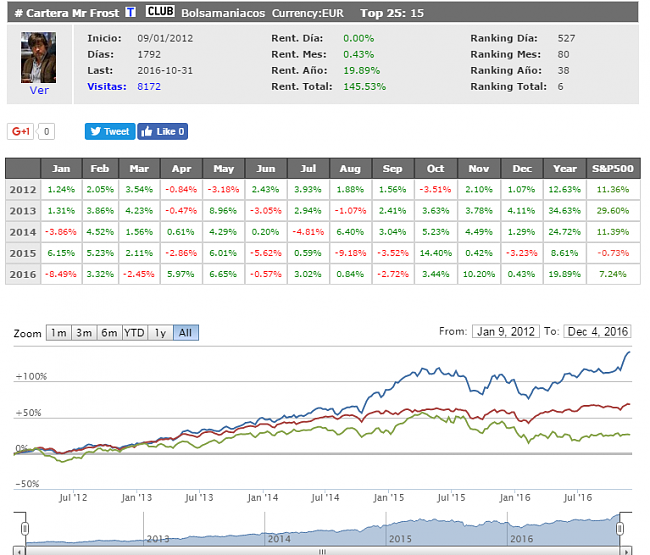The height and width of the screenshot is (555, 650).
Task: Click the CLUB badge in the header
Action: pyautogui.click(x=159, y=12)
